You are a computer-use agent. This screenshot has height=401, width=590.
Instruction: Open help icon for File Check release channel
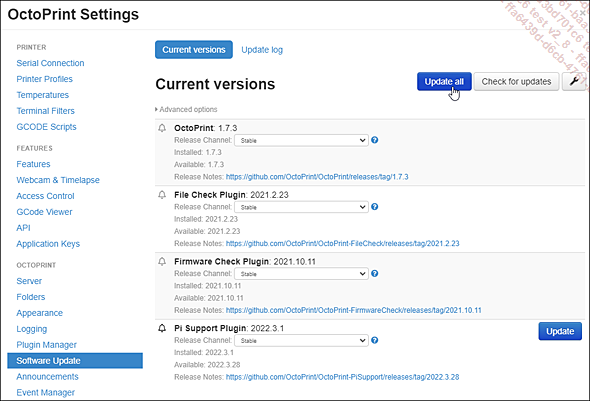(x=374, y=207)
